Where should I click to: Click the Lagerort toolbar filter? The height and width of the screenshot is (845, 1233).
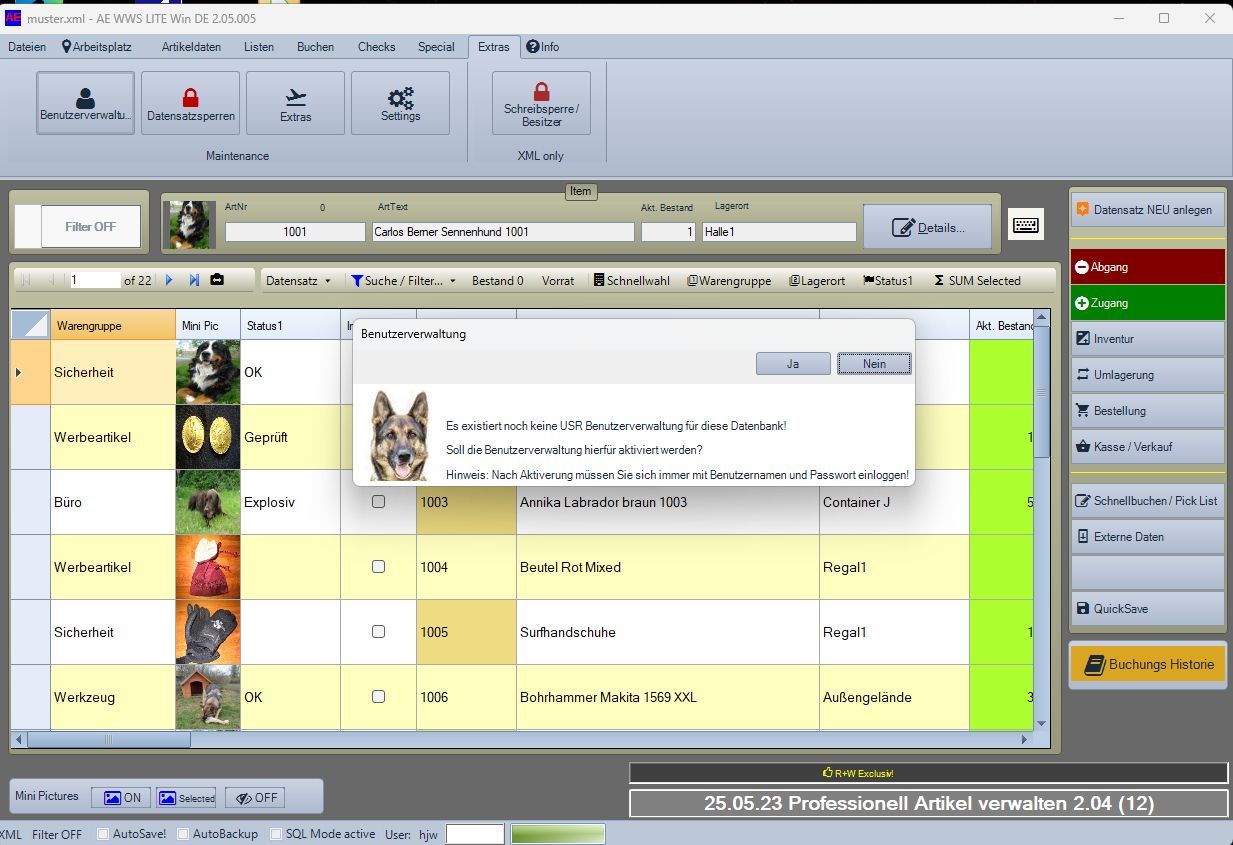[817, 281]
